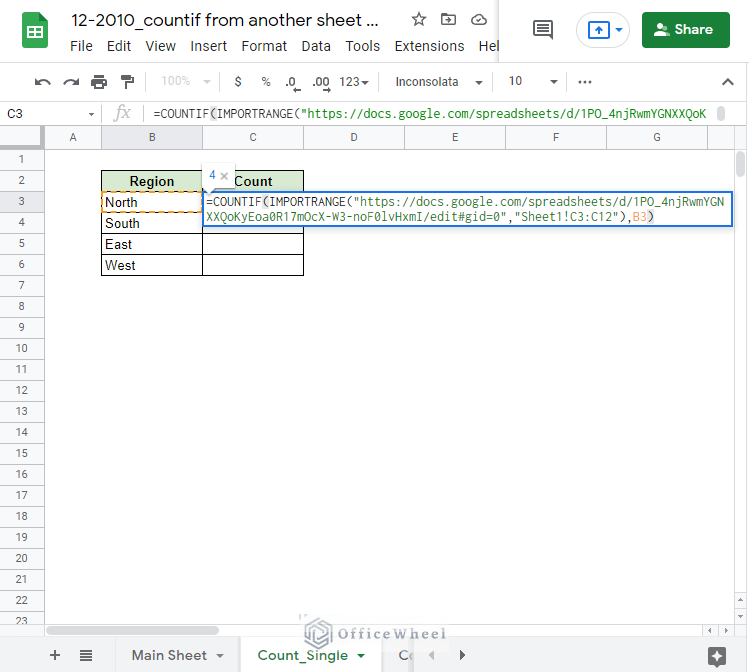Switch to the Main Sheet tab

click(x=169, y=655)
